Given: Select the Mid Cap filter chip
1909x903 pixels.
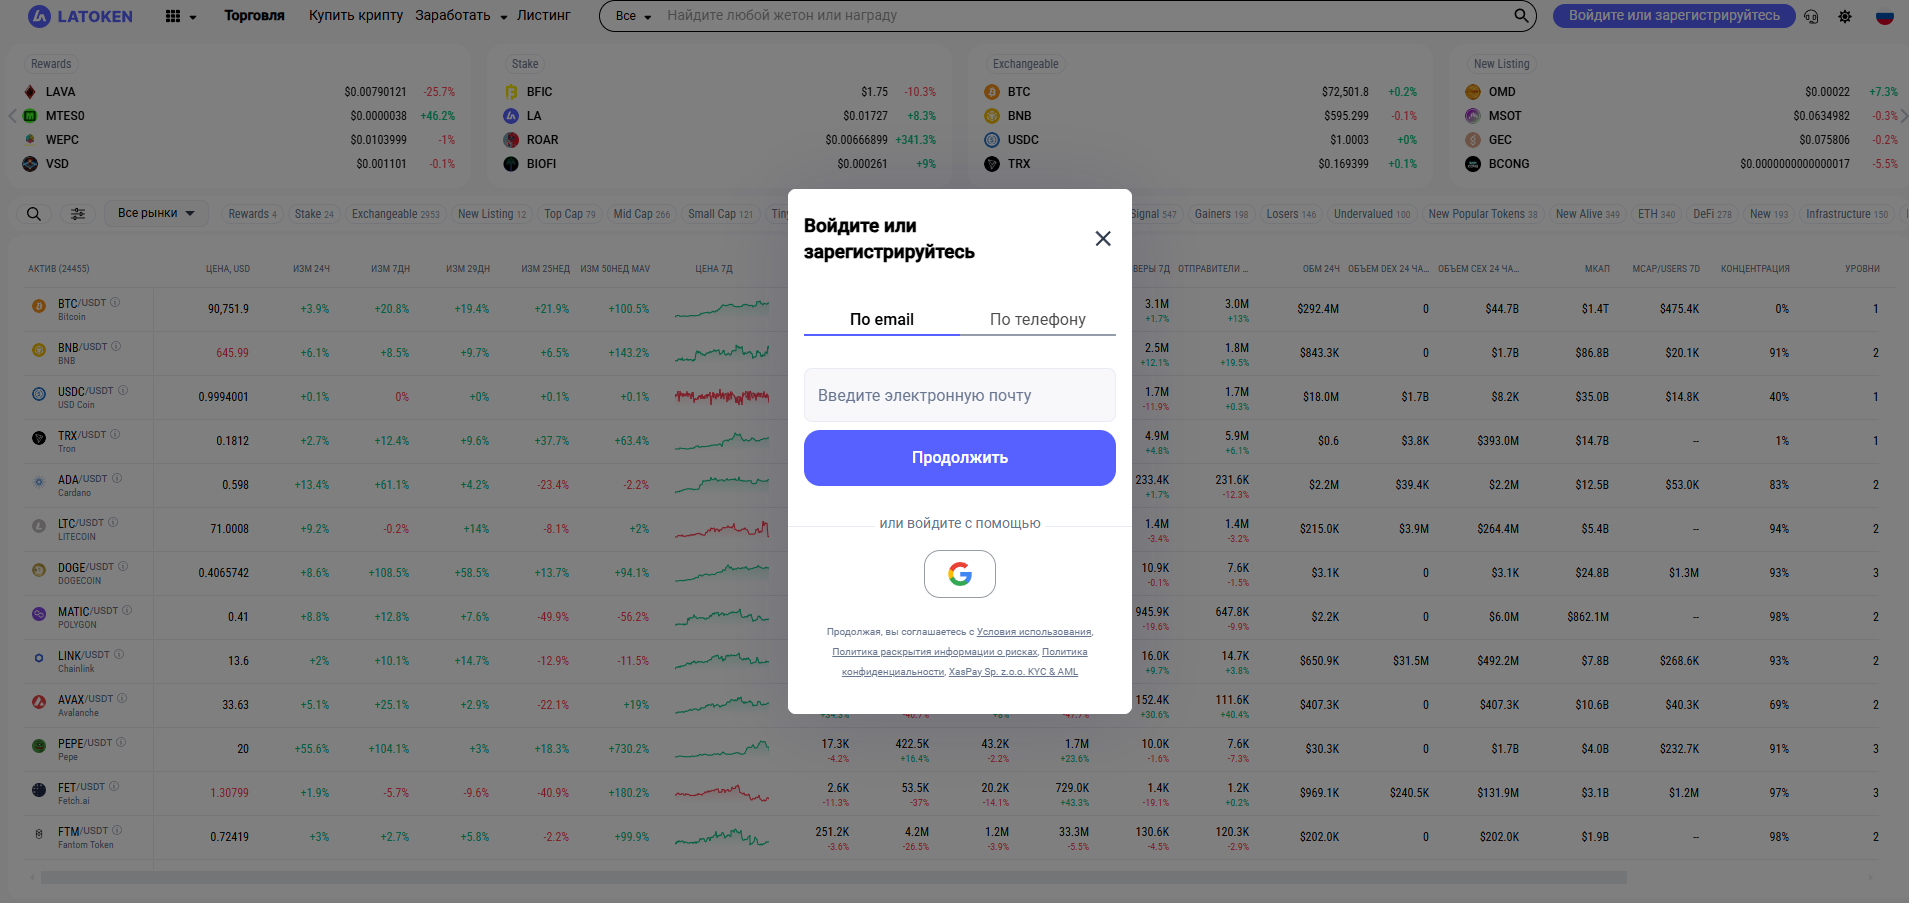Looking at the screenshot, I should click(x=641, y=214).
